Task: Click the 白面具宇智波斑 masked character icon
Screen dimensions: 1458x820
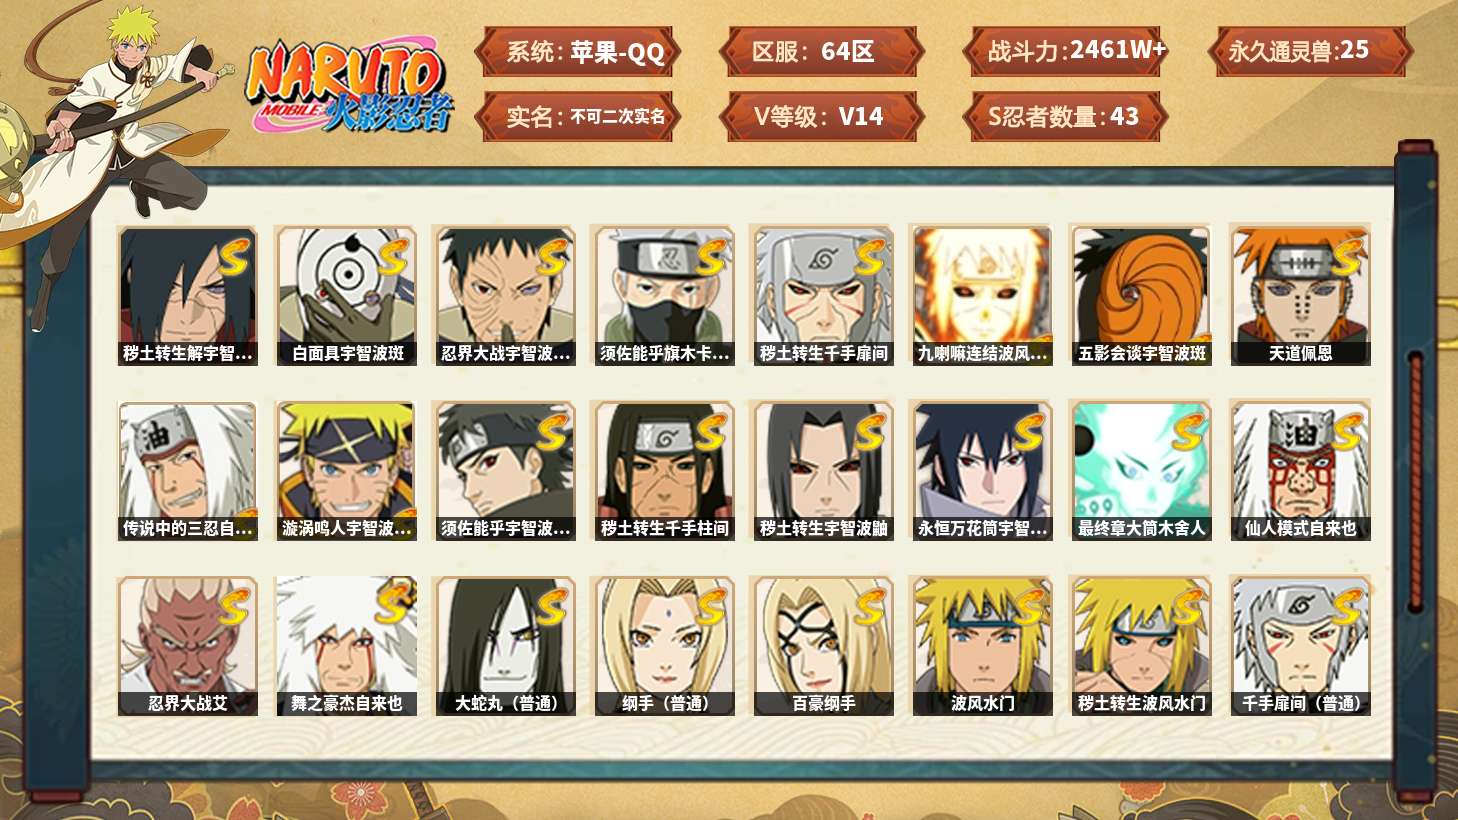Action: 347,295
